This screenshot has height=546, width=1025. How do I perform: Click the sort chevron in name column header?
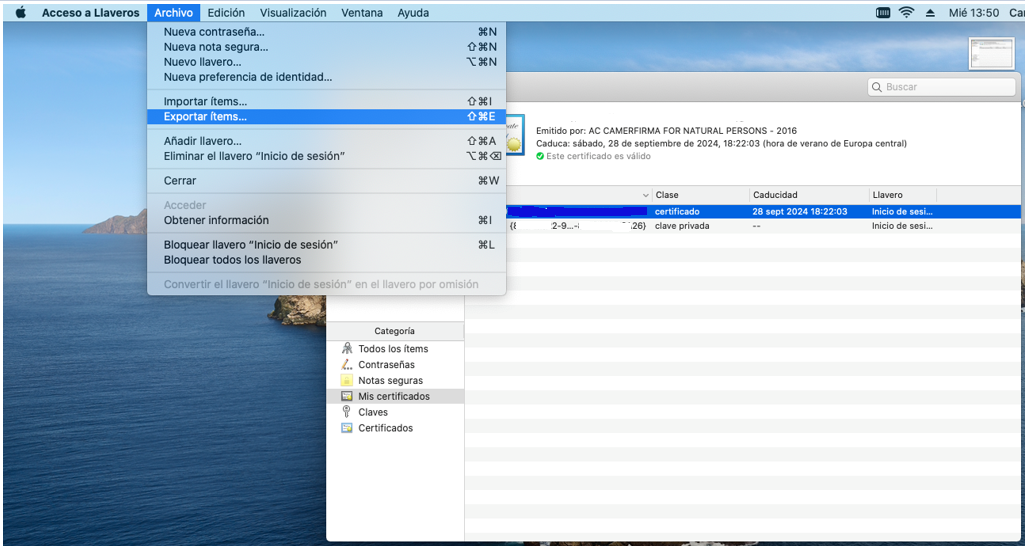pos(646,196)
